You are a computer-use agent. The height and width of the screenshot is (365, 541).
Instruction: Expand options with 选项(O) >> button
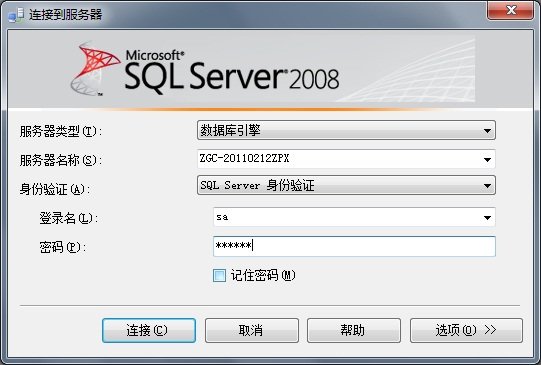[466, 331]
